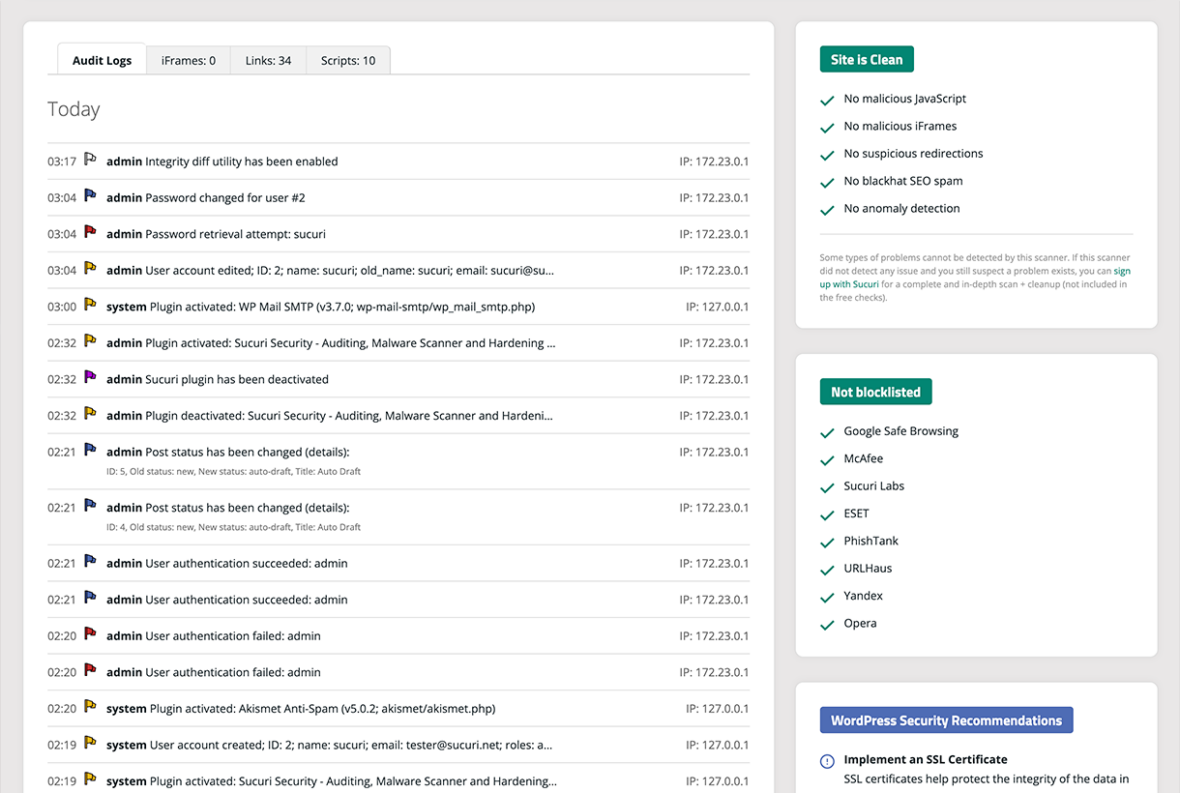The height and width of the screenshot is (793, 1180).
Task: Click the yellow flag on User account edited entry
Action: (x=90, y=269)
